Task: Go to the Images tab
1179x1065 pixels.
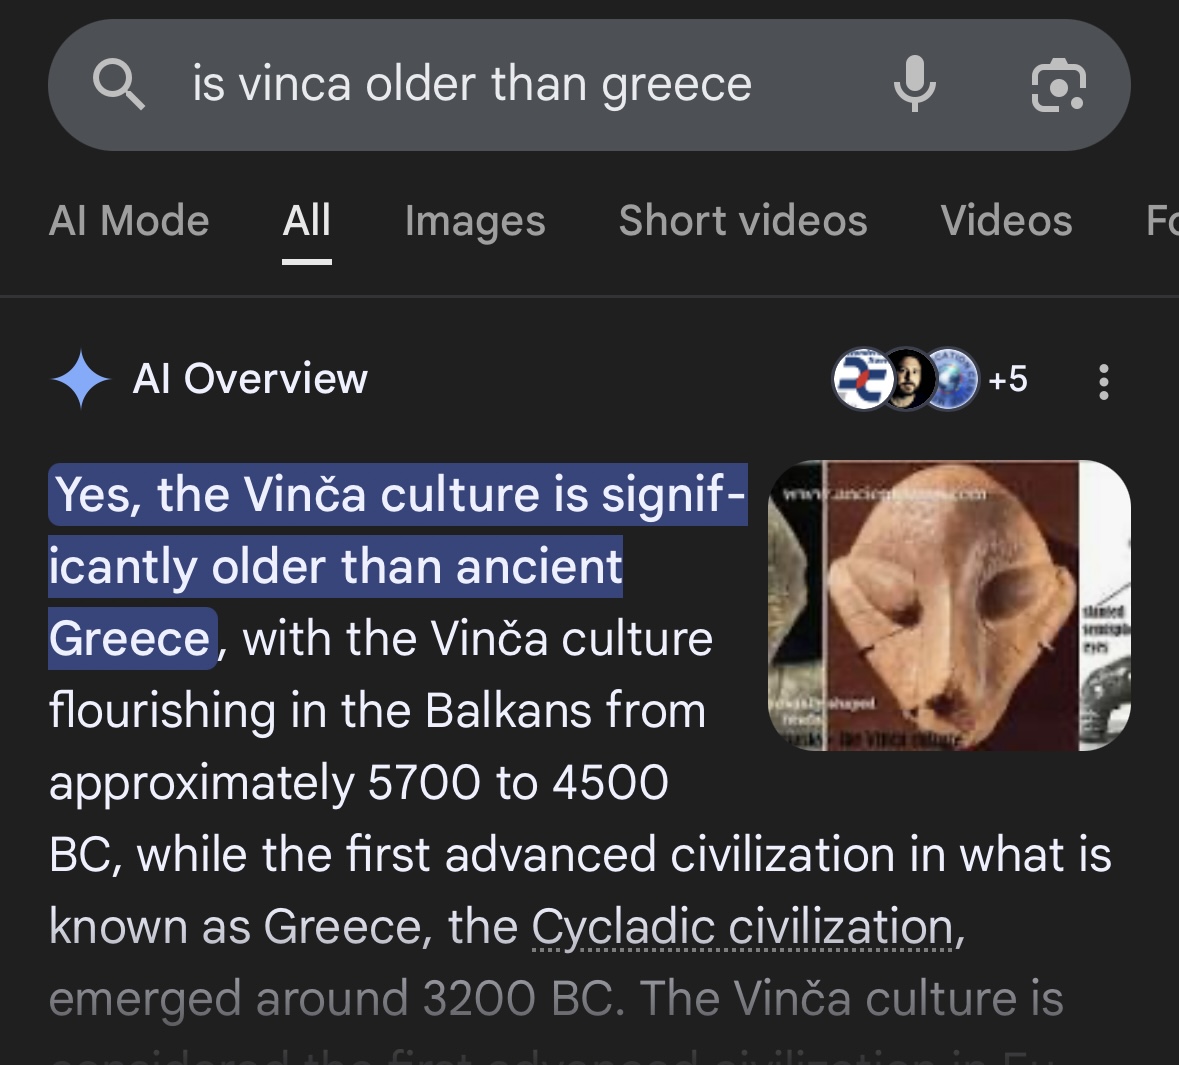Action: point(475,221)
